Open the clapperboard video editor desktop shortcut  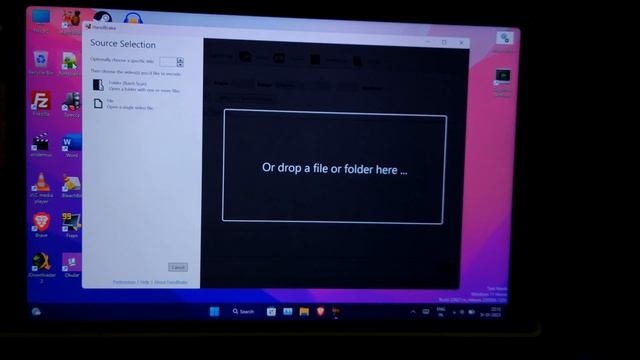coord(41,145)
